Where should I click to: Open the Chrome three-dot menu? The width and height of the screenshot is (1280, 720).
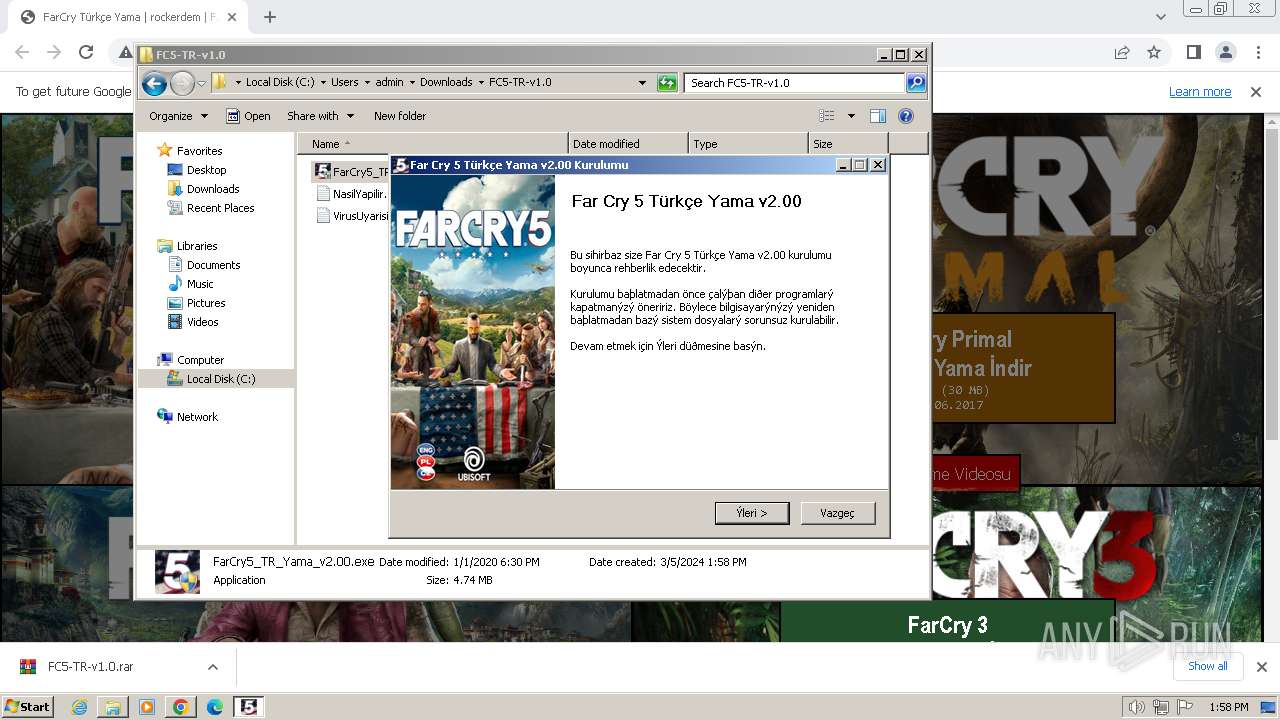(x=1257, y=53)
